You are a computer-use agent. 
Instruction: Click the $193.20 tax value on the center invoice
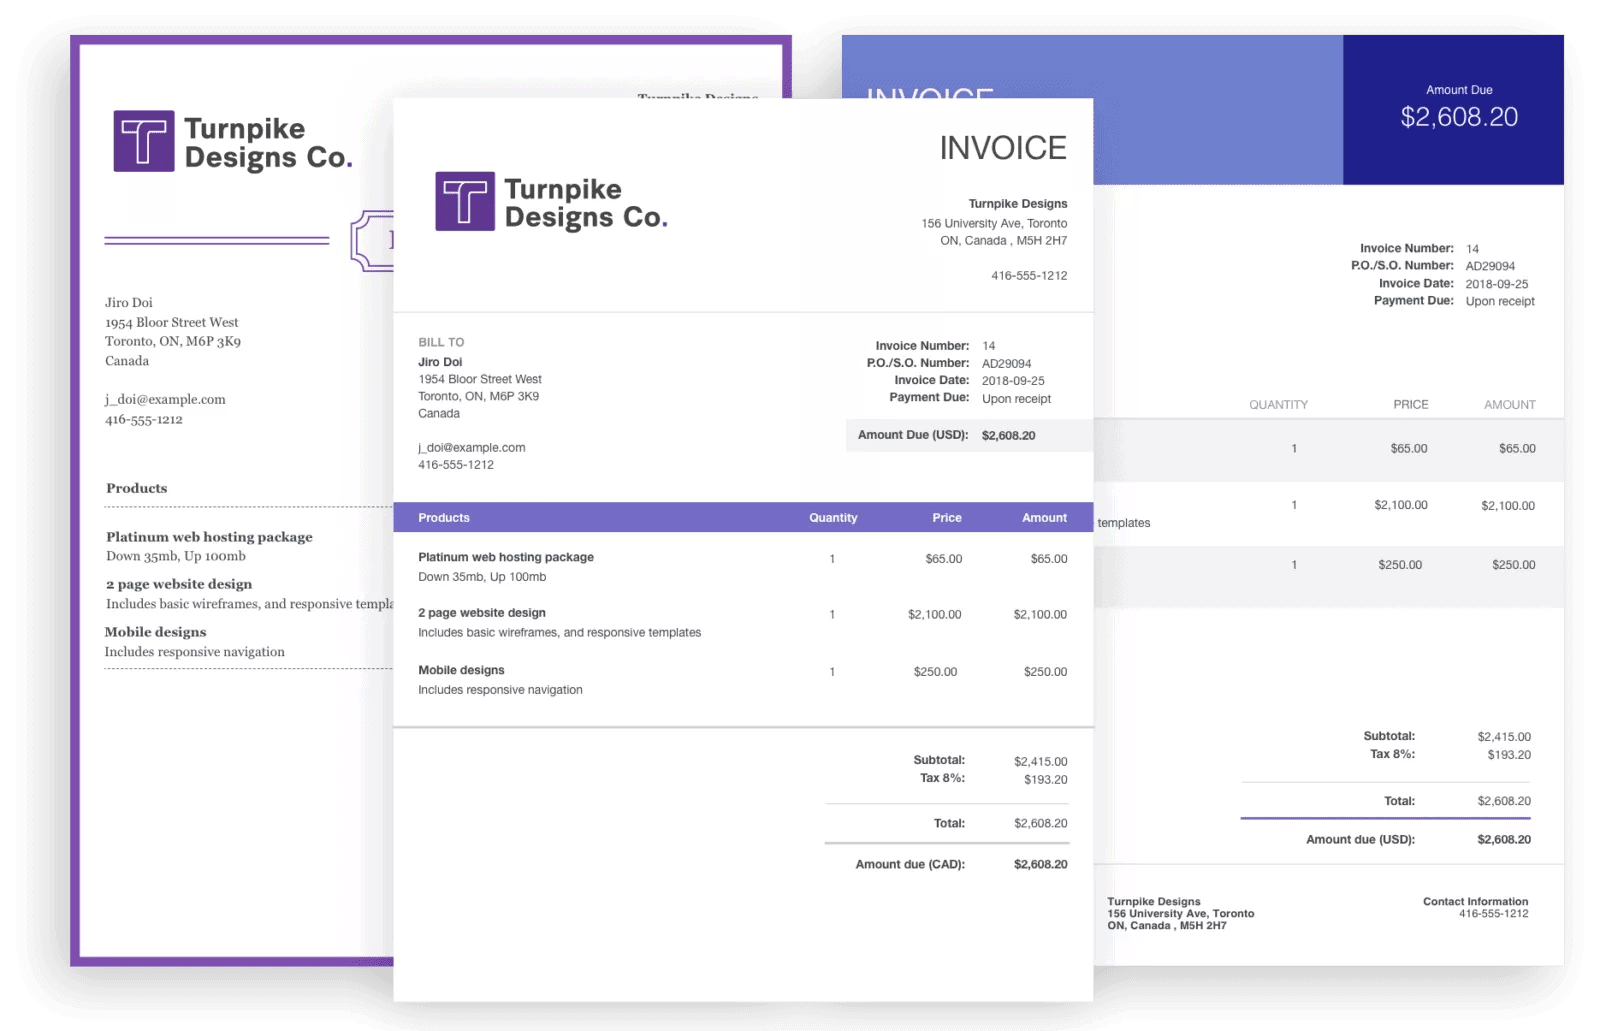[x=1045, y=780]
